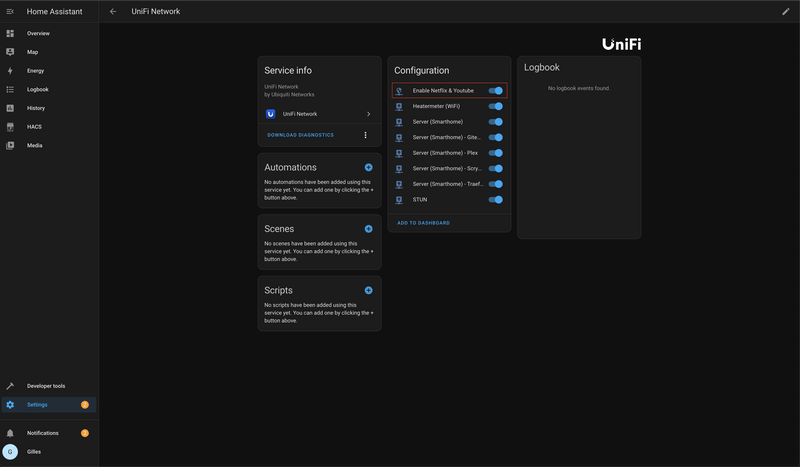The height and width of the screenshot is (467, 800).
Task: Click the pencil edit icon
Action: click(x=785, y=11)
